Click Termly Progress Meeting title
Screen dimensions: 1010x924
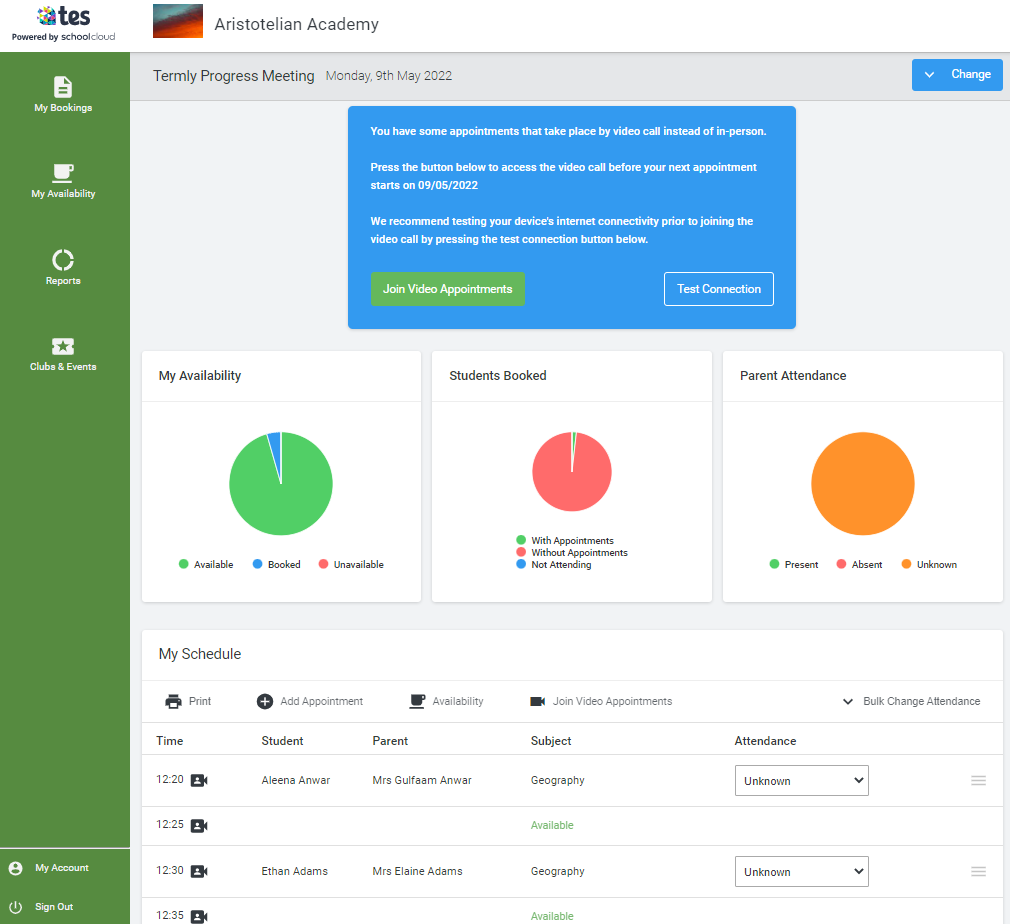coord(233,76)
